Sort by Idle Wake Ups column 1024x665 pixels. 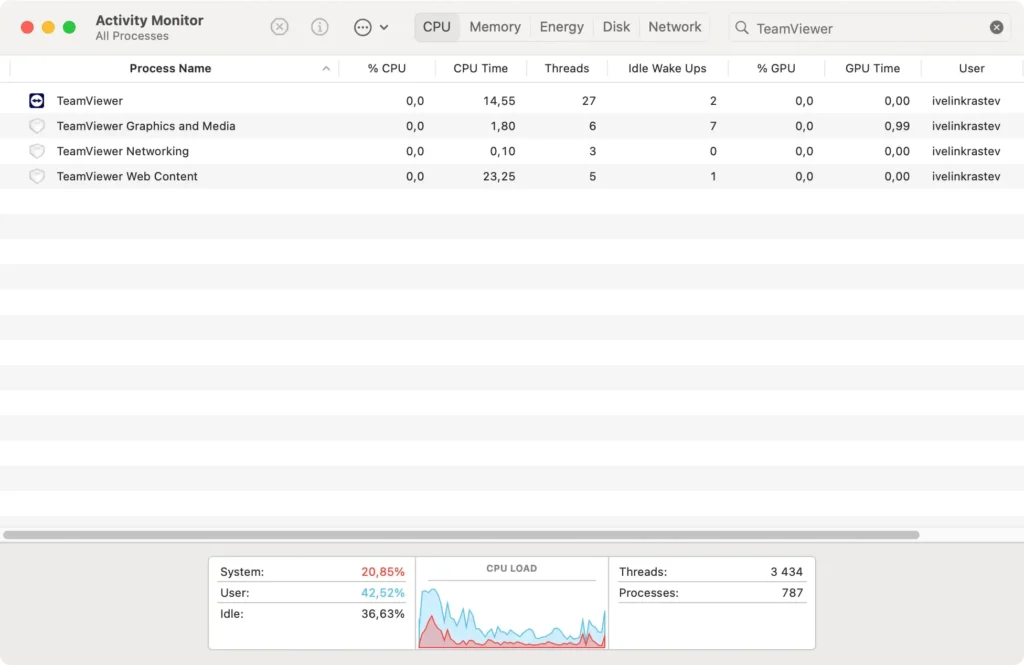[x=667, y=69]
